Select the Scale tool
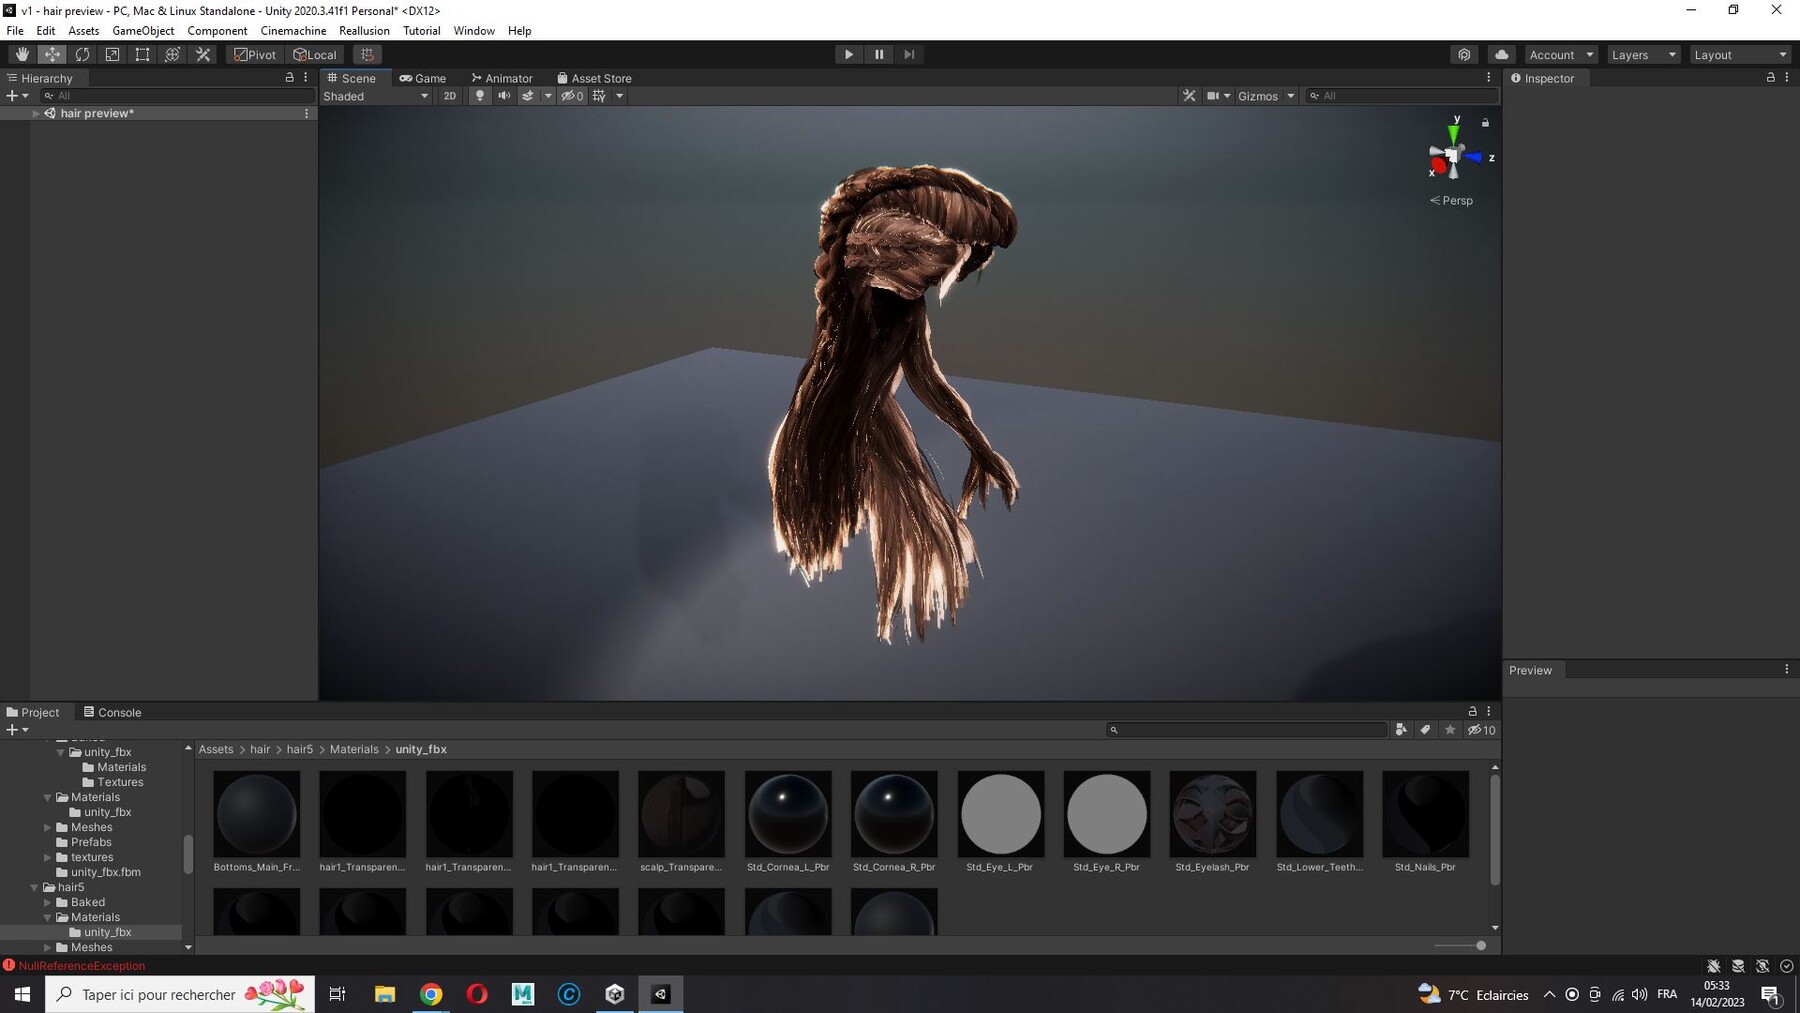The image size is (1800, 1013). 112,54
